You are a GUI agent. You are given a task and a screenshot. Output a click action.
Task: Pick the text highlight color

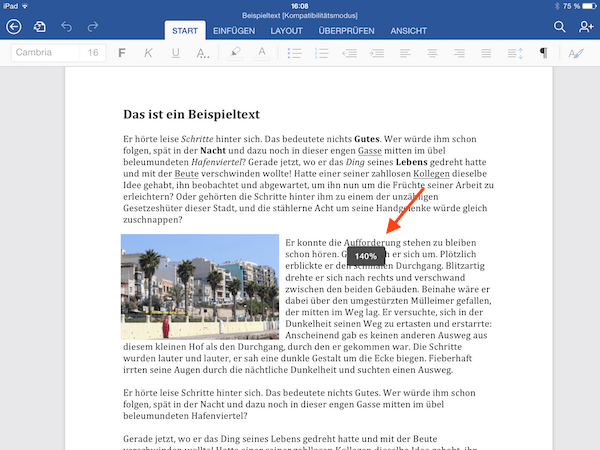[234, 52]
